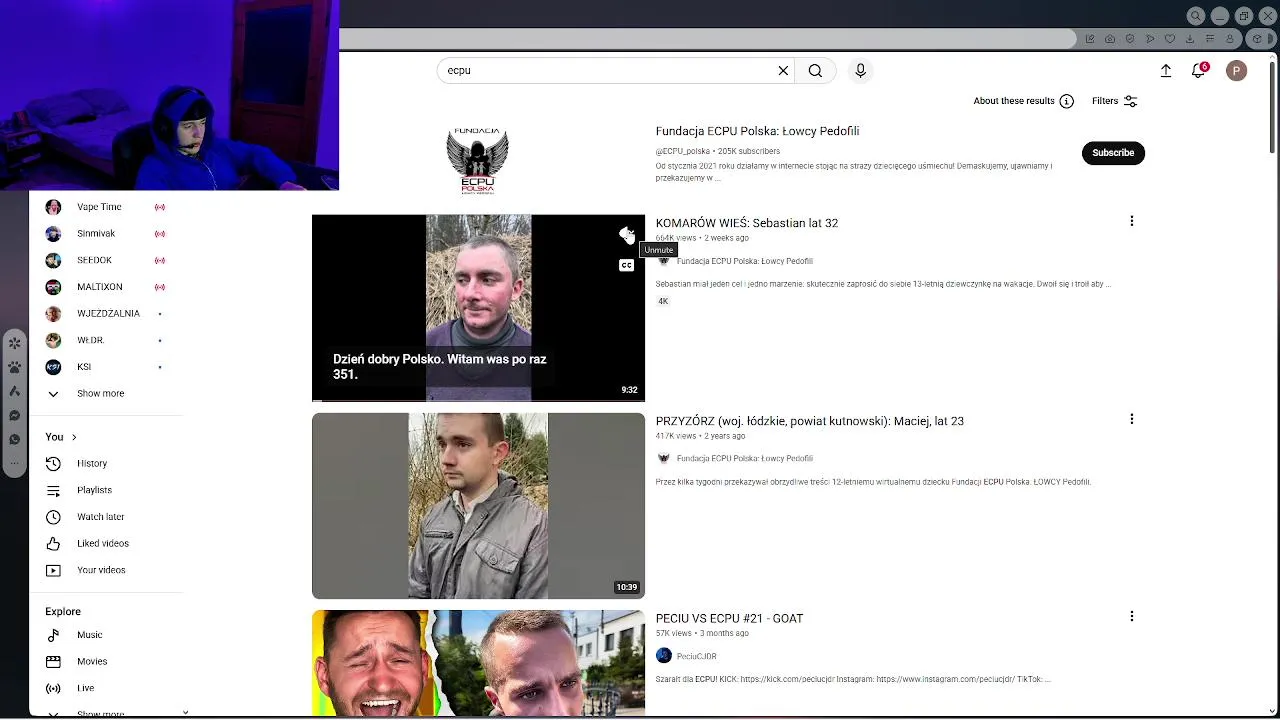Play the PECIU VS ECPU #21 thumbnail

coord(478,663)
